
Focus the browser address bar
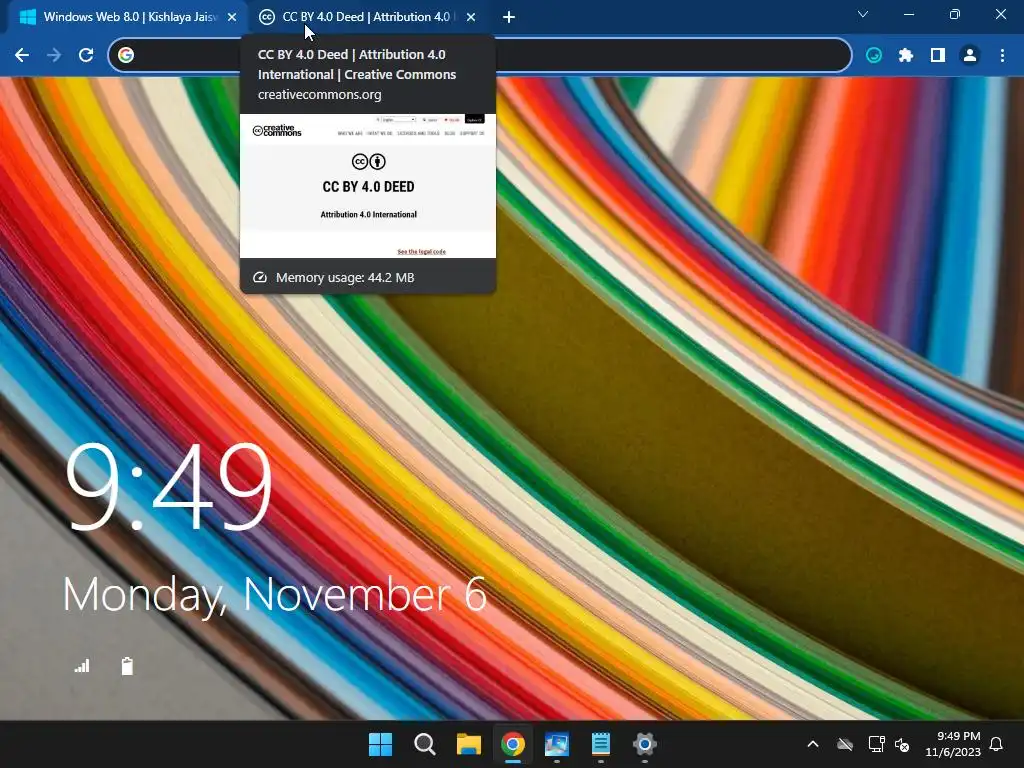point(480,56)
